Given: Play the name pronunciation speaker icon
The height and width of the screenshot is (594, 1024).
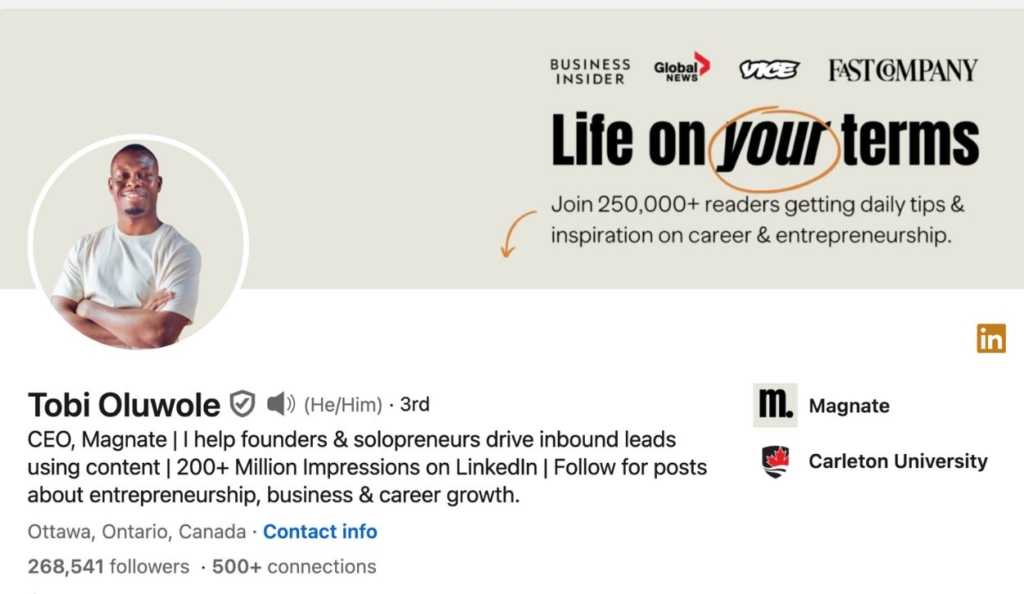Looking at the screenshot, I should (x=280, y=404).
